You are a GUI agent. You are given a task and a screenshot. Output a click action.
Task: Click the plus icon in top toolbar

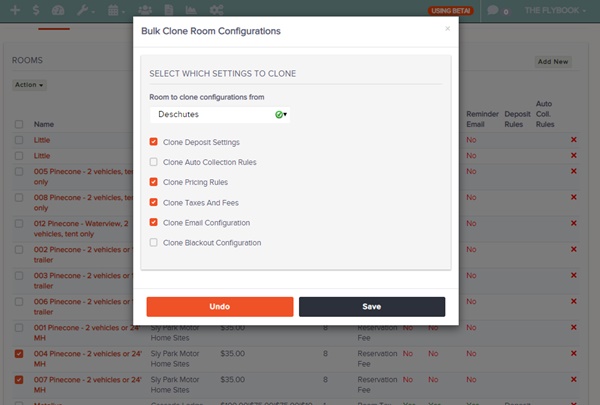[x=15, y=10]
